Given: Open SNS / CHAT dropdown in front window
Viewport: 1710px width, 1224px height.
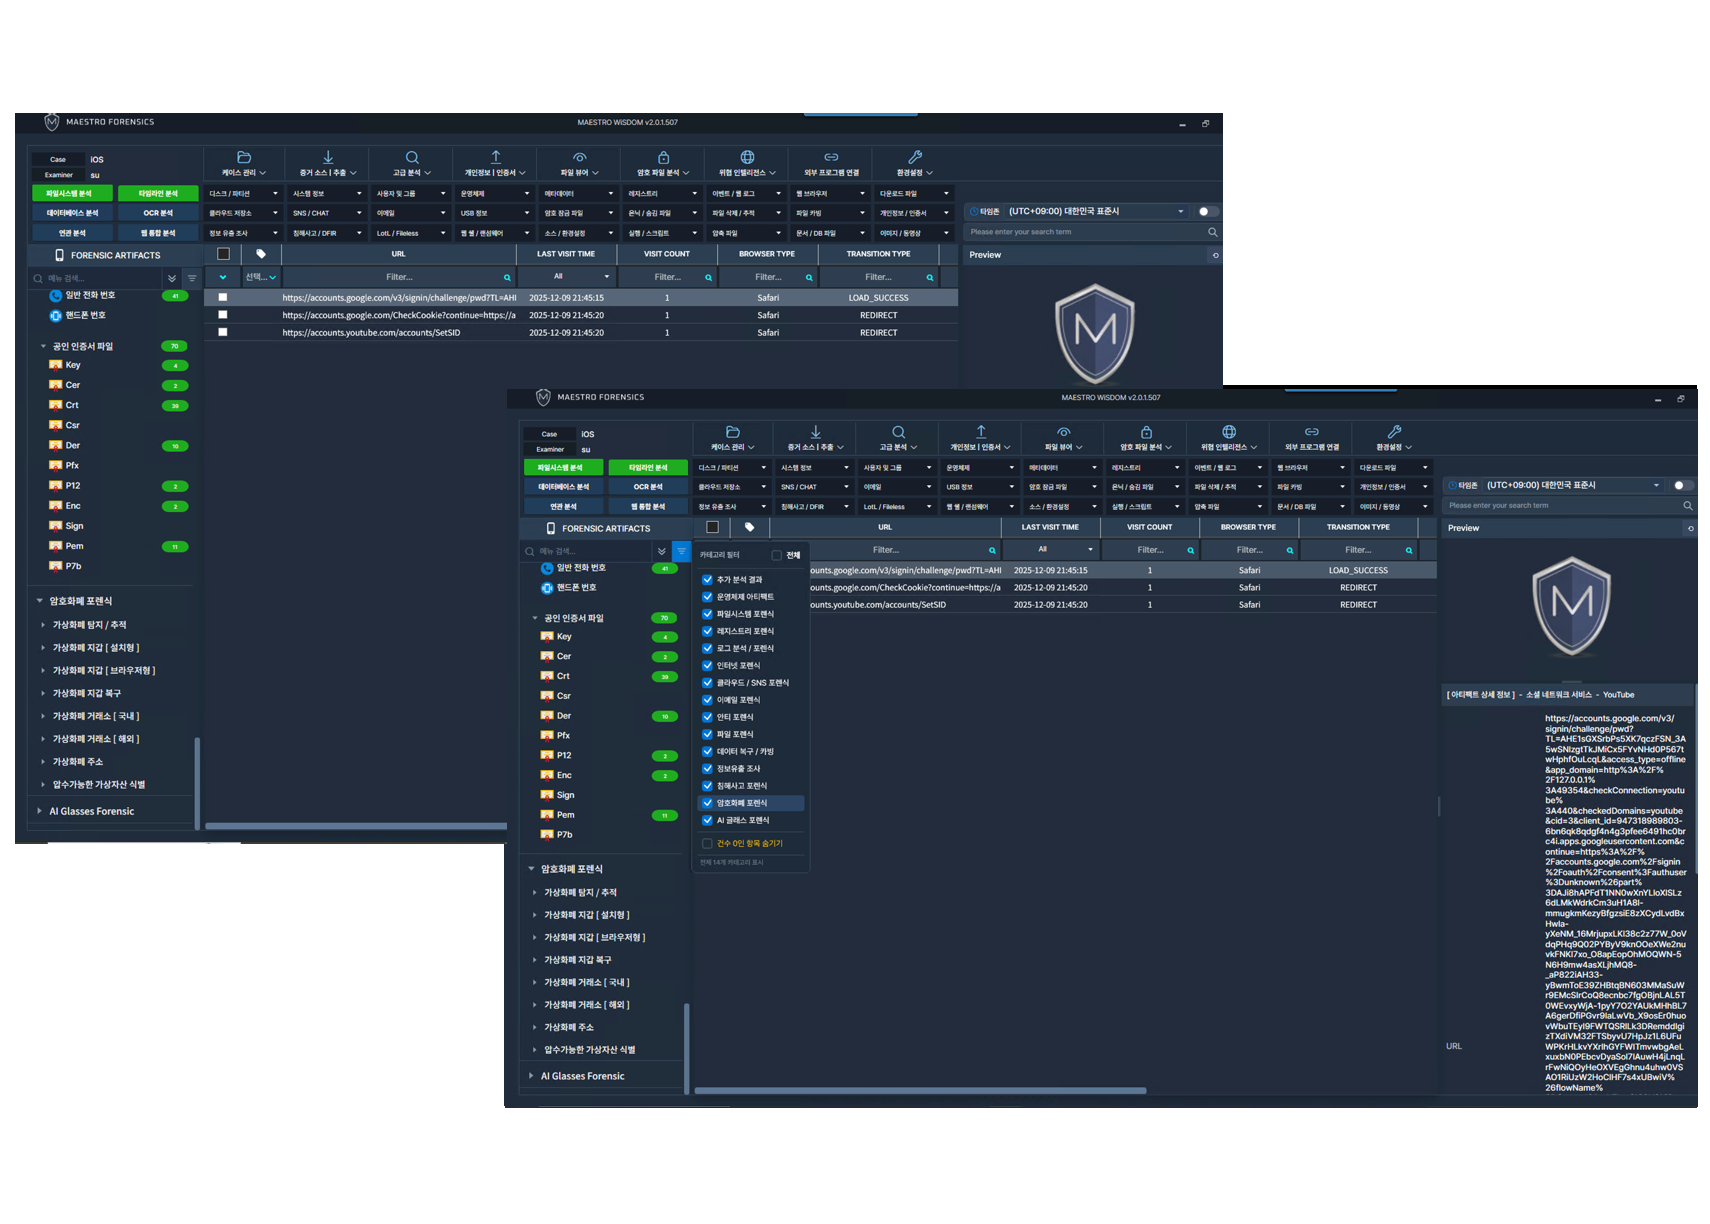Looking at the screenshot, I should coord(815,487).
